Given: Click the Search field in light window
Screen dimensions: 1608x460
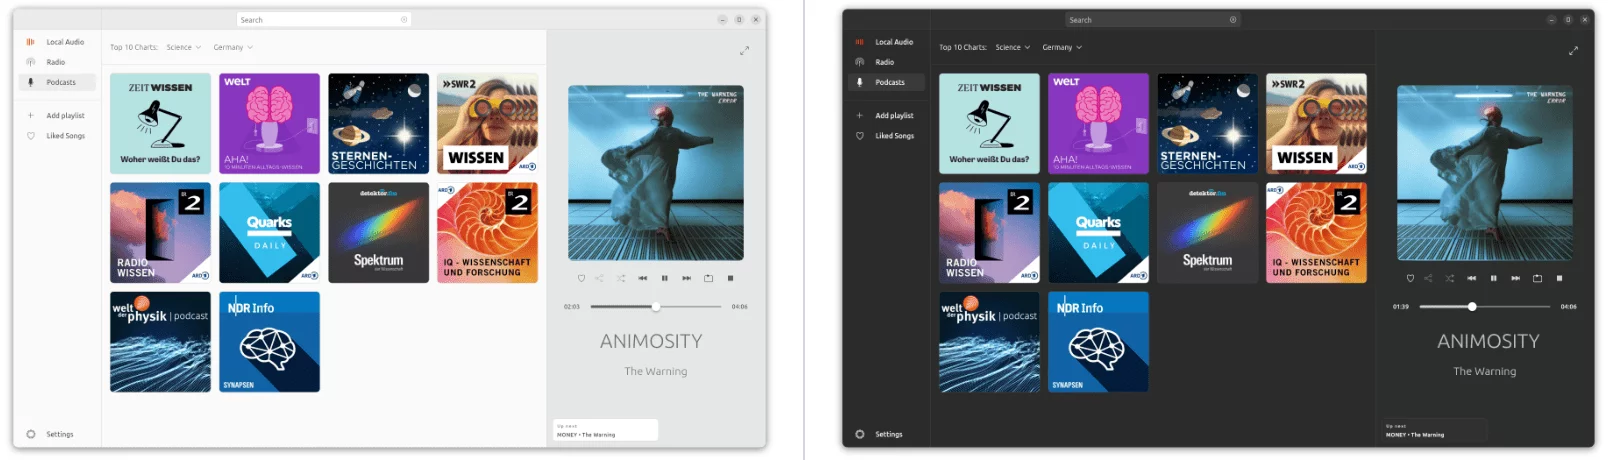Looking at the screenshot, I should pyautogui.click(x=324, y=20).
